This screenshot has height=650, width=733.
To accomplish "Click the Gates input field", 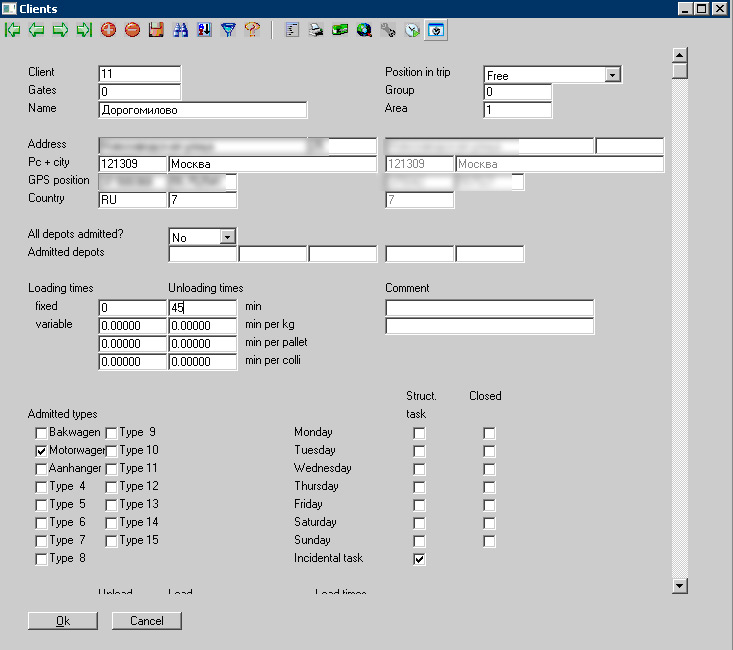I will click(139, 92).
